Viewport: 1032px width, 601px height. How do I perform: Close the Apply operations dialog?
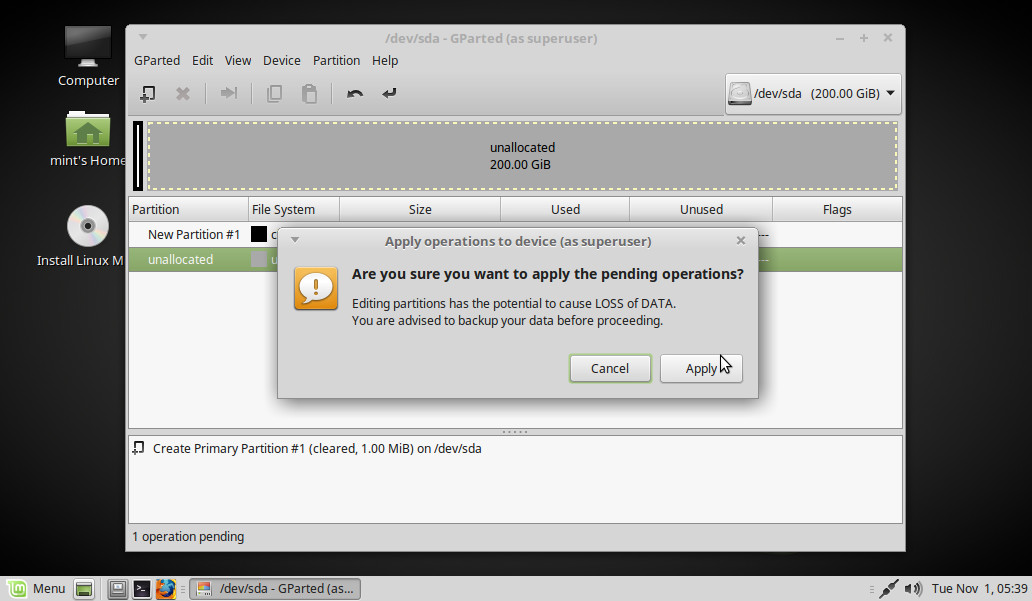coord(740,241)
